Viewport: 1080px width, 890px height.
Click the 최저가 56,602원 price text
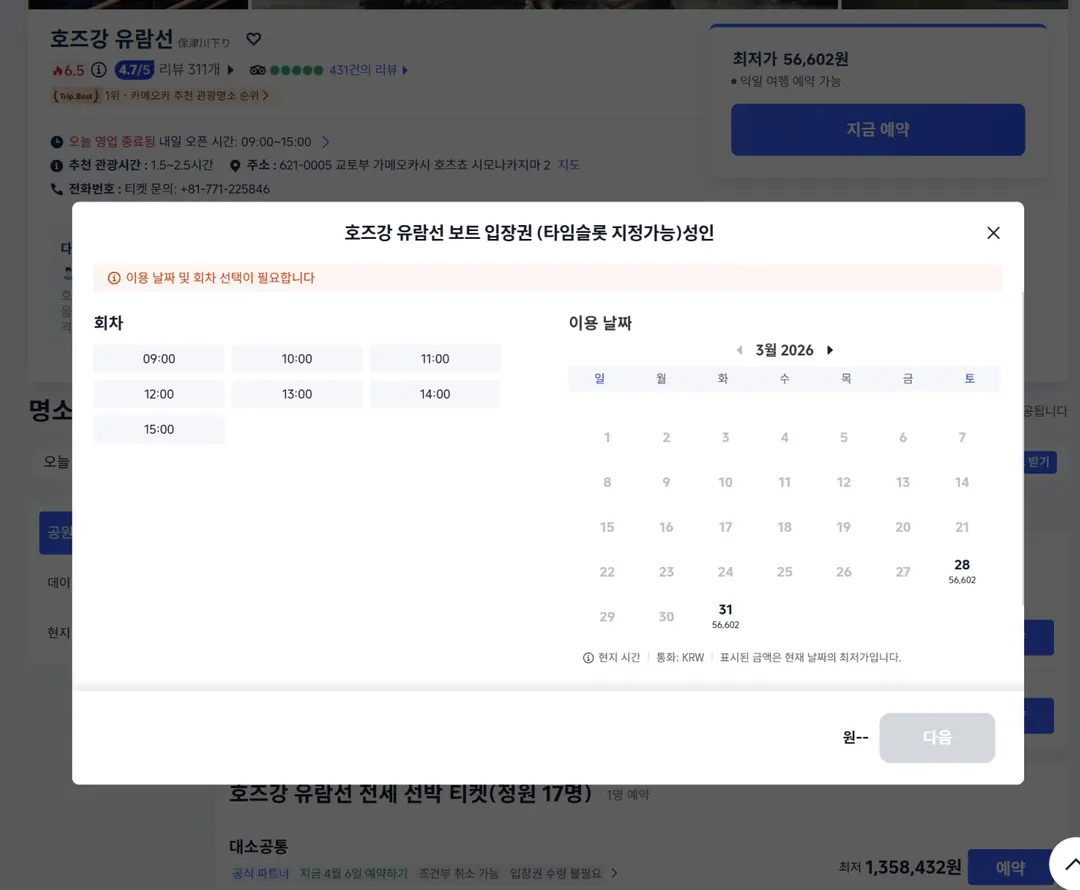pyautogui.click(x=790, y=59)
